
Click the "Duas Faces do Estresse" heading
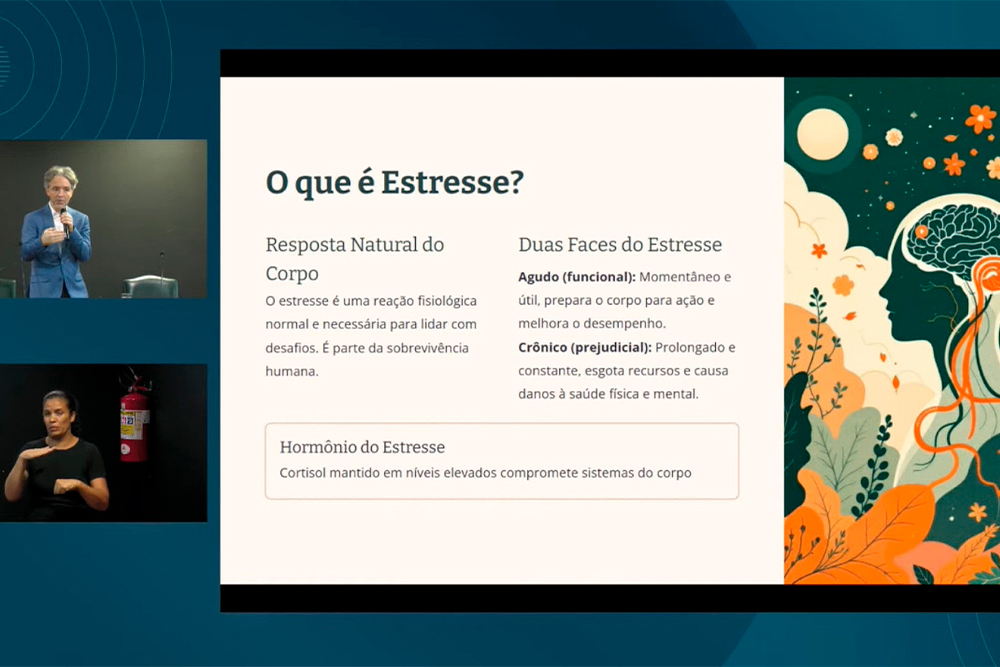coord(620,245)
